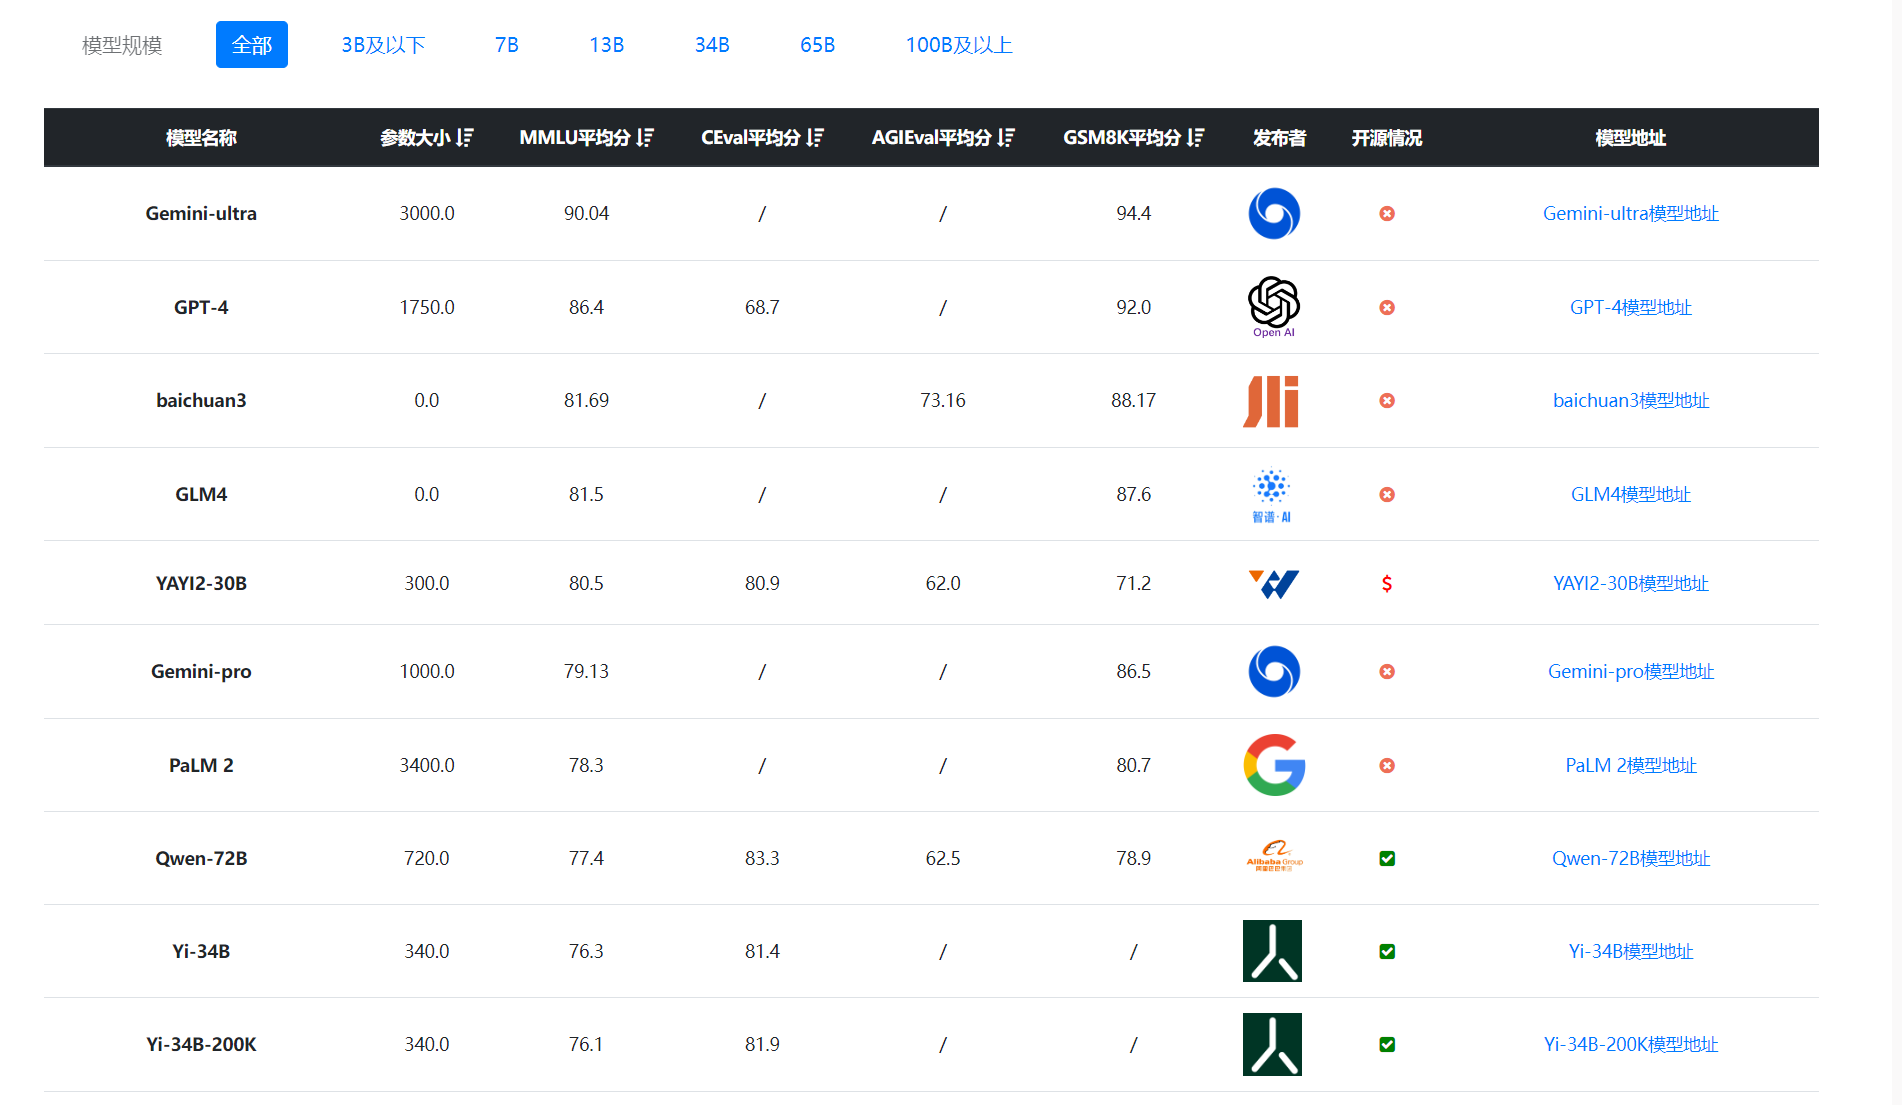Click the Zhipu AI logo in GLM4 row
This screenshot has width=1902, height=1105.
pos(1272,494)
